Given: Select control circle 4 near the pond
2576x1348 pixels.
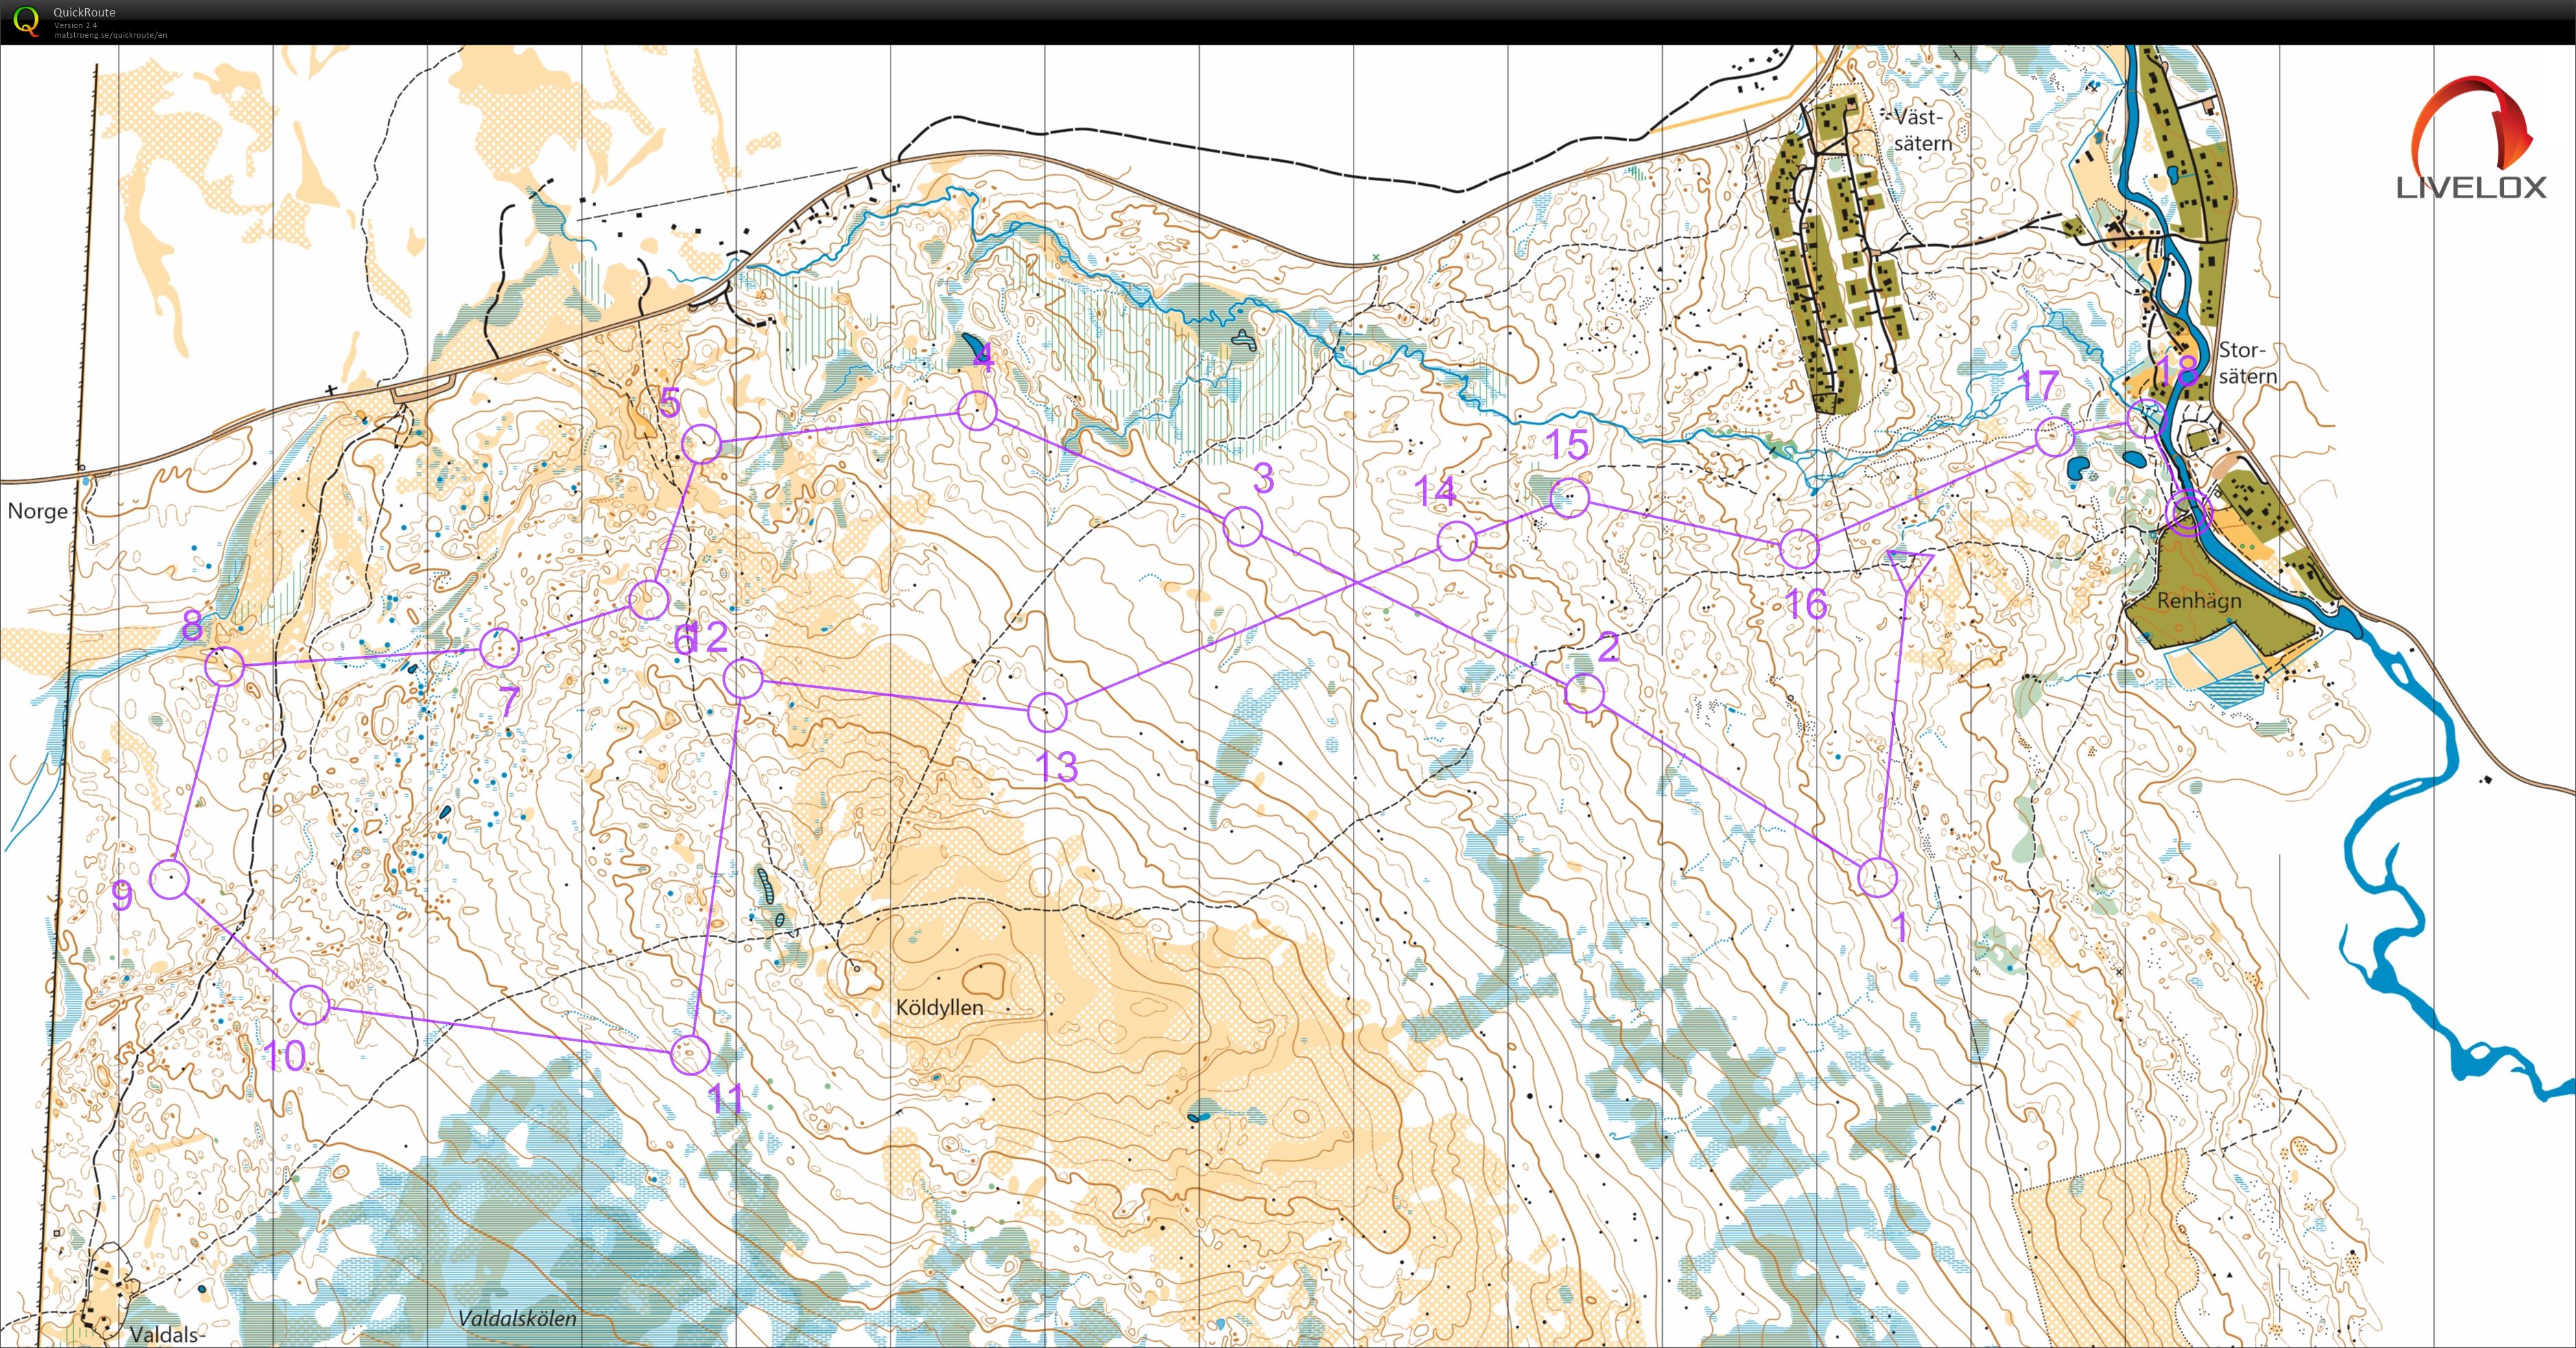Looking at the screenshot, I should 977,410.
